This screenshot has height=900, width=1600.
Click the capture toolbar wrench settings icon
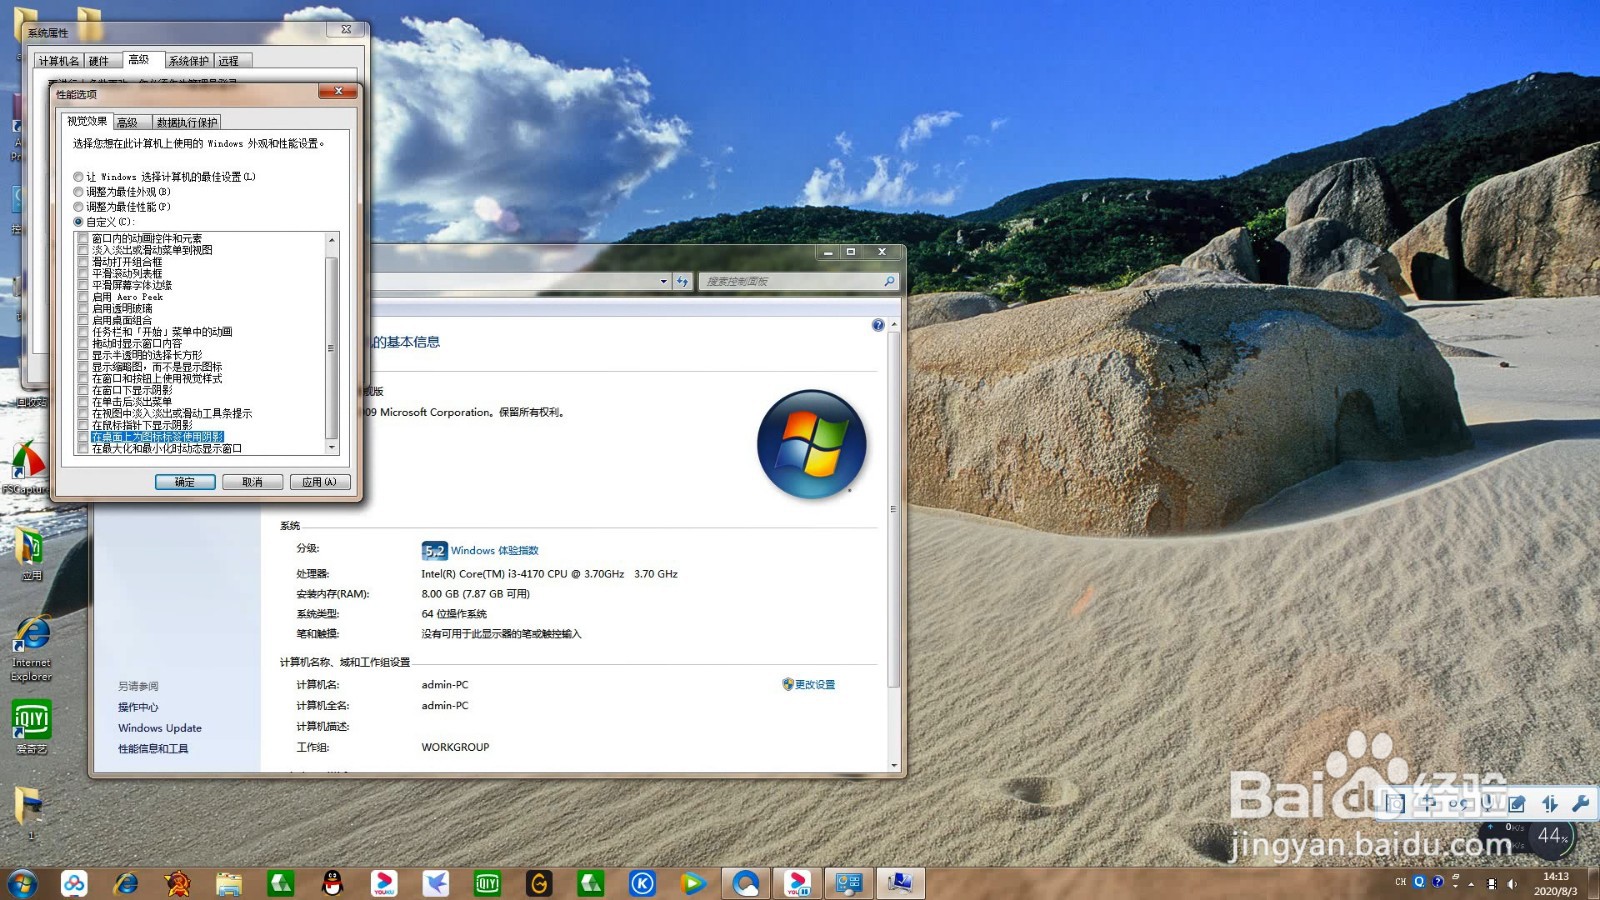tap(1580, 804)
